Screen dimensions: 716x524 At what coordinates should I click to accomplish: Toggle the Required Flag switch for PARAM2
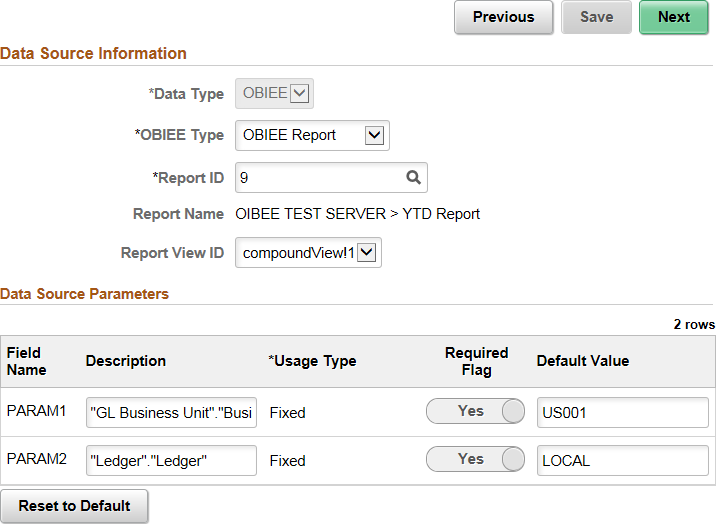(475, 459)
